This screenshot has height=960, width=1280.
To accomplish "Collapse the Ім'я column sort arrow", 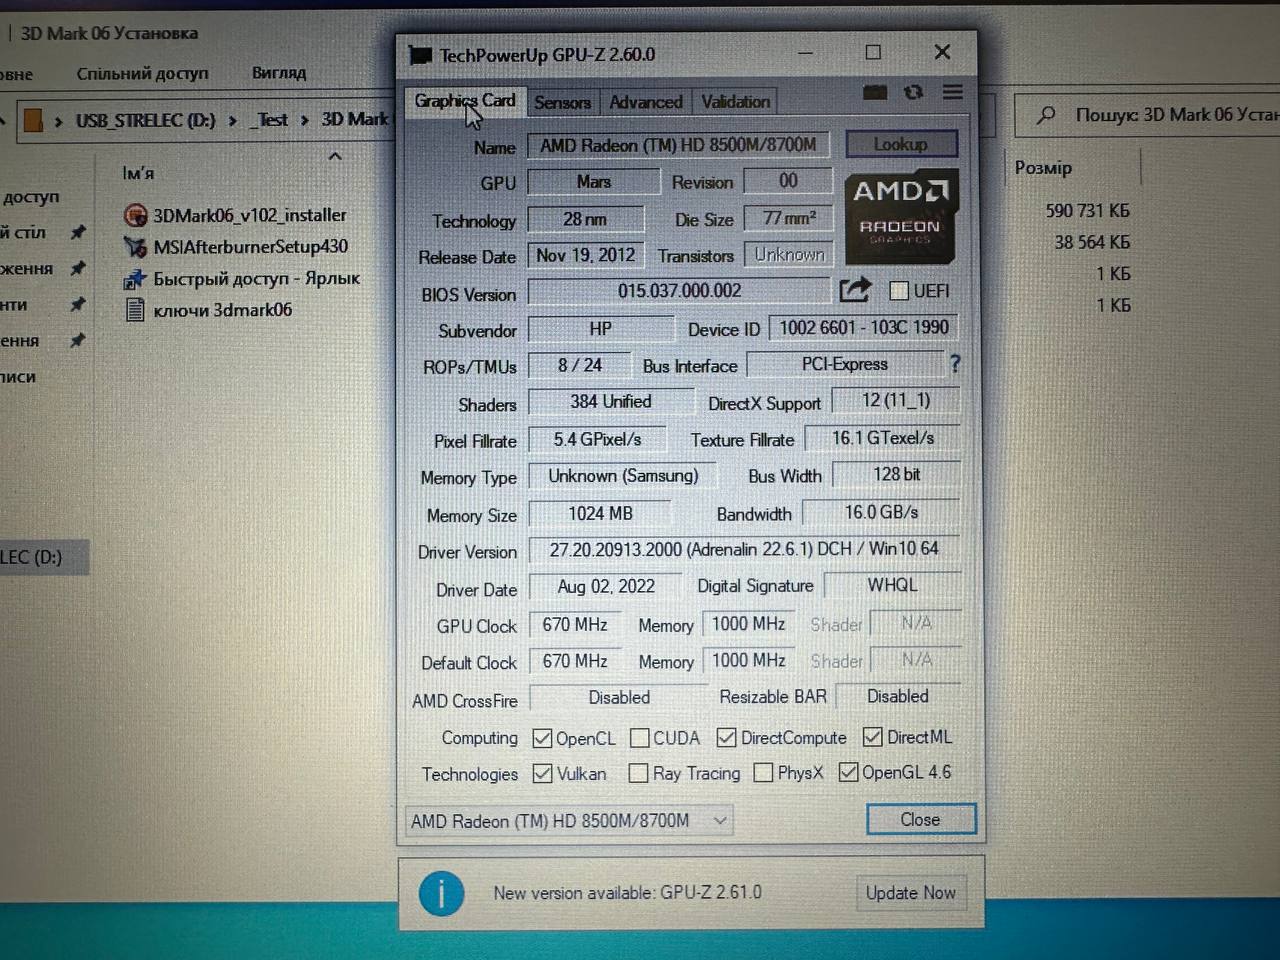I will 335,156.
